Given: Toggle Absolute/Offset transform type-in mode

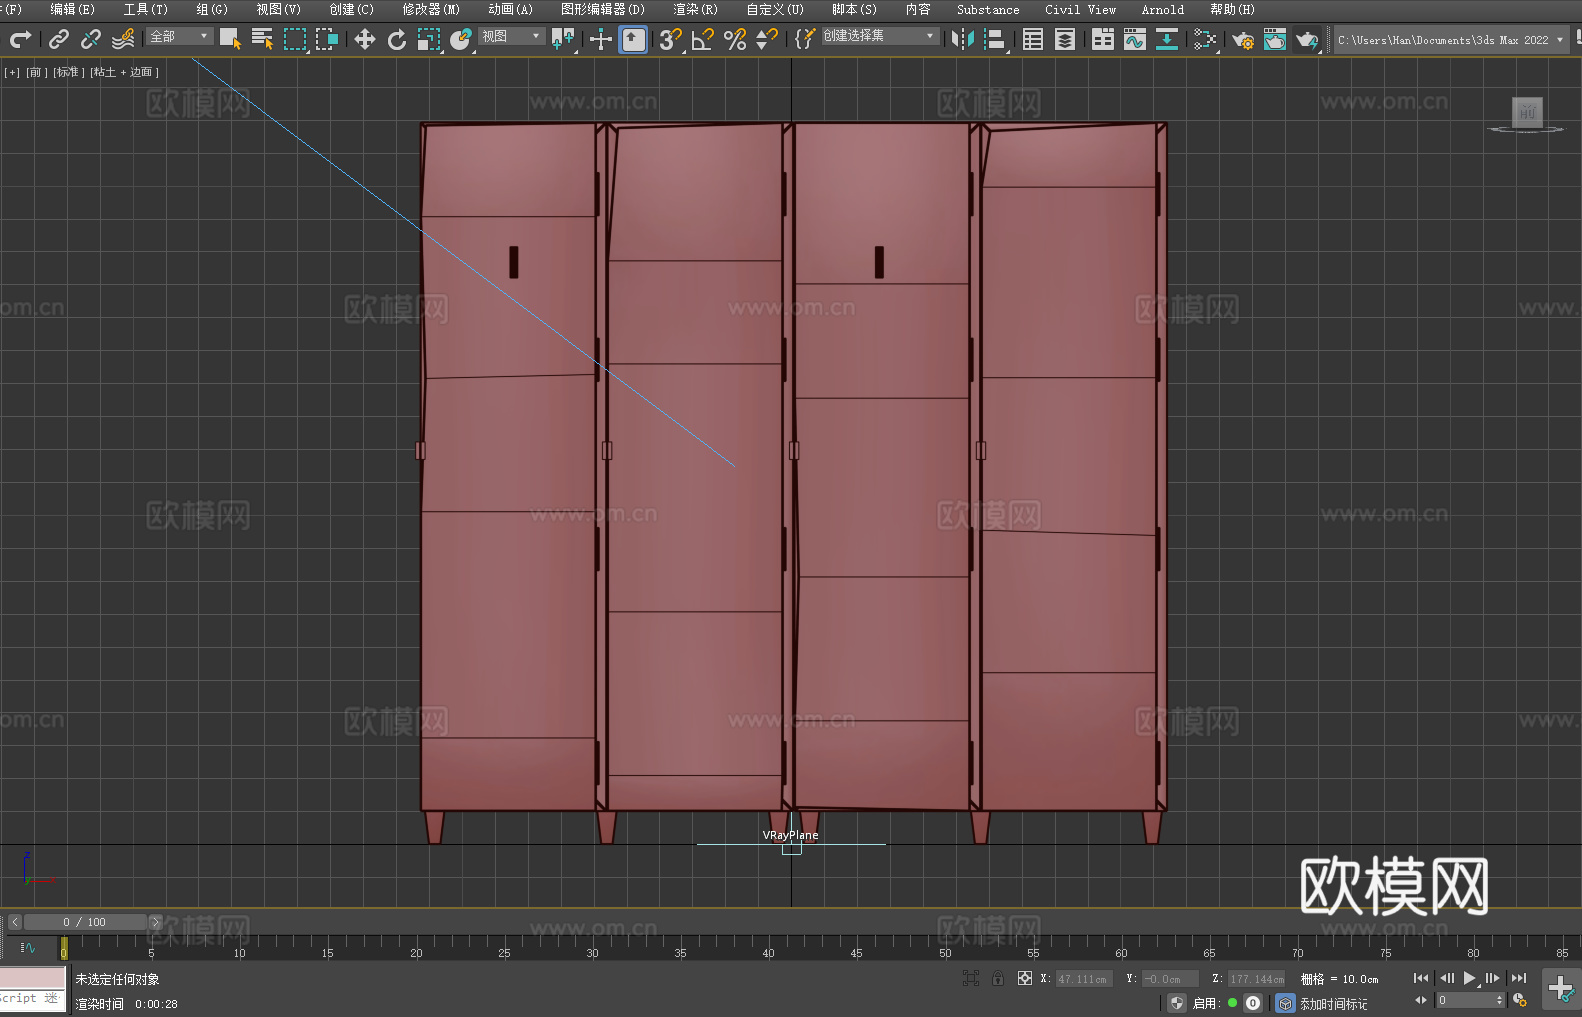Looking at the screenshot, I should click(x=1025, y=979).
